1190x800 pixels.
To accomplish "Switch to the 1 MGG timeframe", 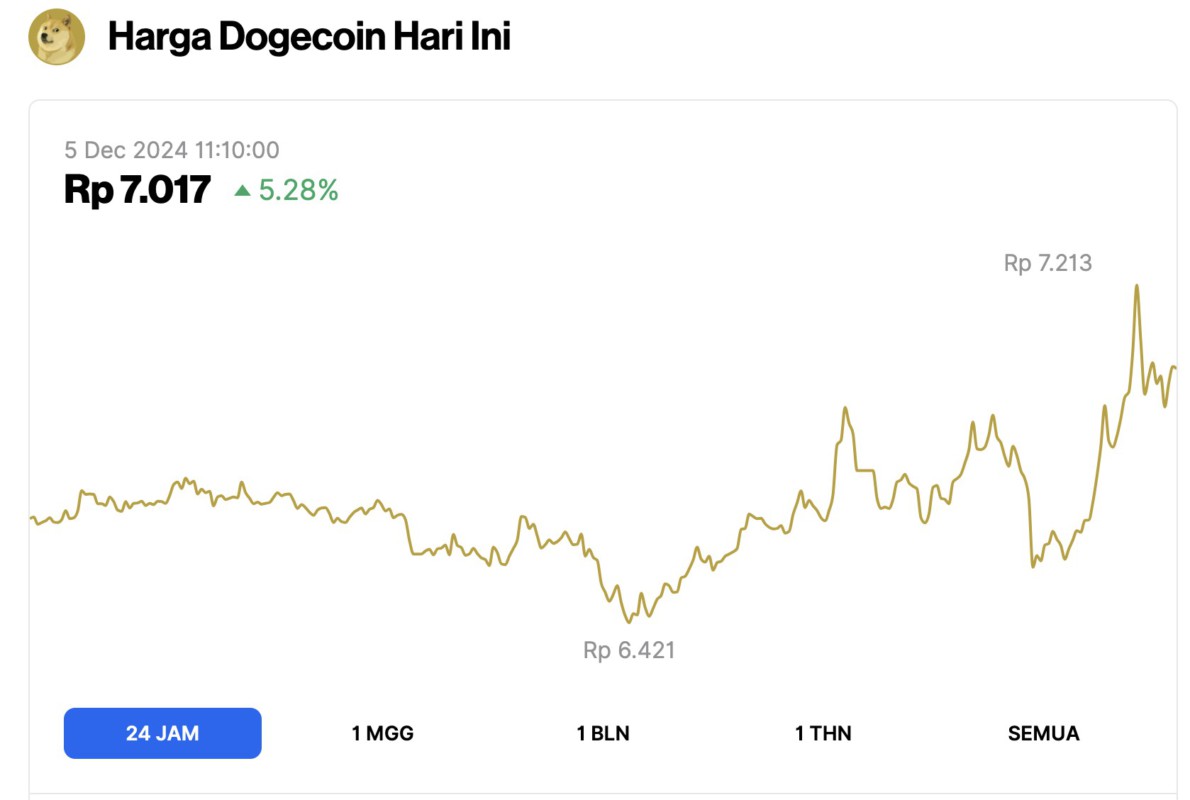I will click(382, 732).
